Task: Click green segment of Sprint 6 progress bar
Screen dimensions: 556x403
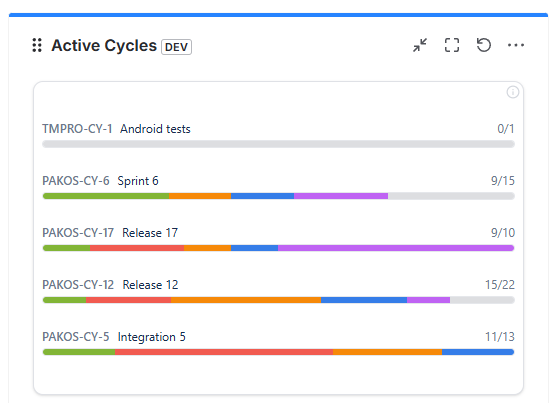Action: point(106,196)
